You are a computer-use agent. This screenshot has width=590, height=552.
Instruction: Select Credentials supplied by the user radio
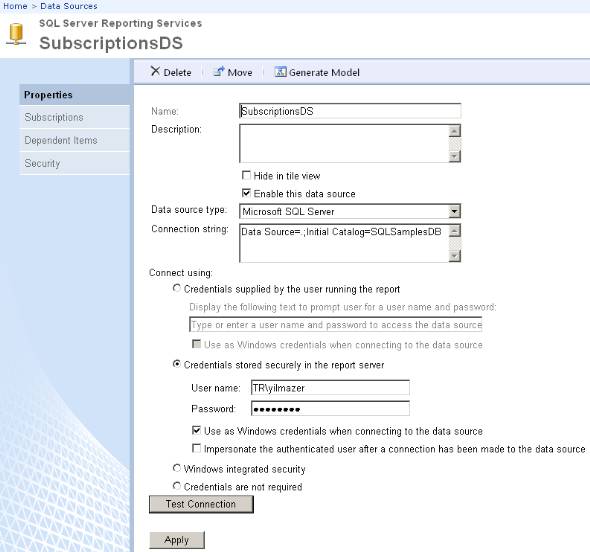176,288
